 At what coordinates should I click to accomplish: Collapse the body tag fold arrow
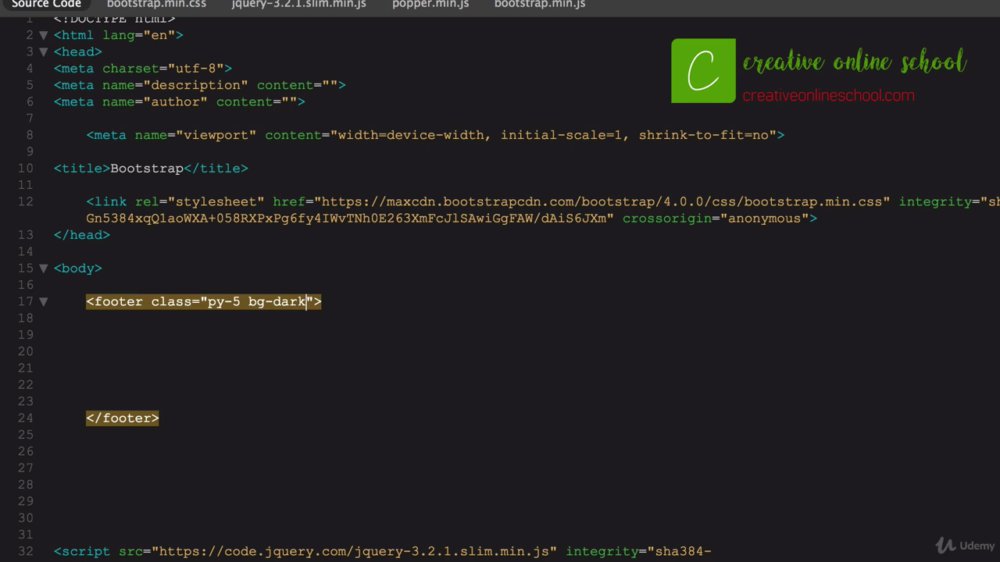click(43, 269)
